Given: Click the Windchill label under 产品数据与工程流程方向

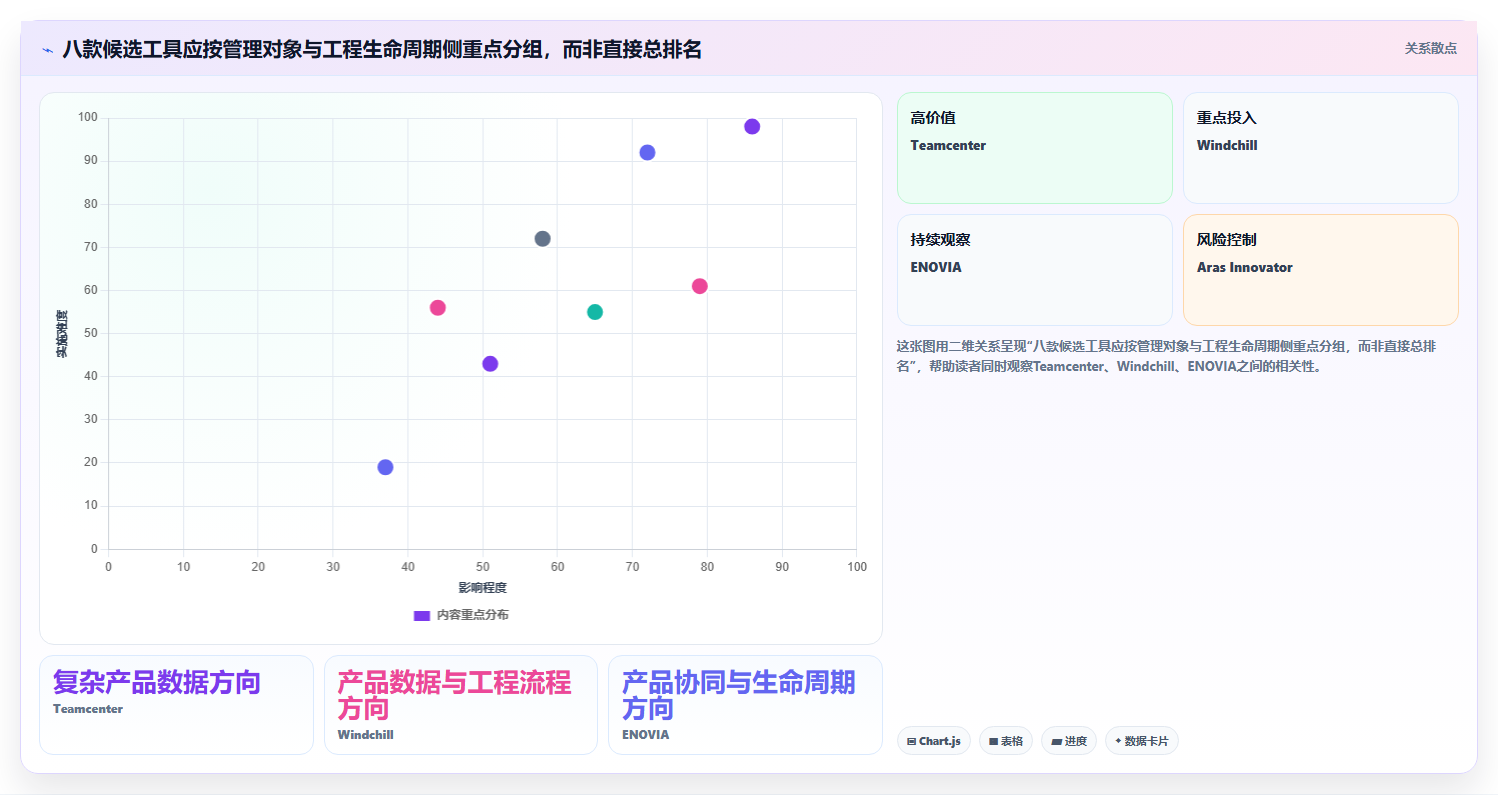Looking at the screenshot, I should pyautogui.click(x=366, y=735).
